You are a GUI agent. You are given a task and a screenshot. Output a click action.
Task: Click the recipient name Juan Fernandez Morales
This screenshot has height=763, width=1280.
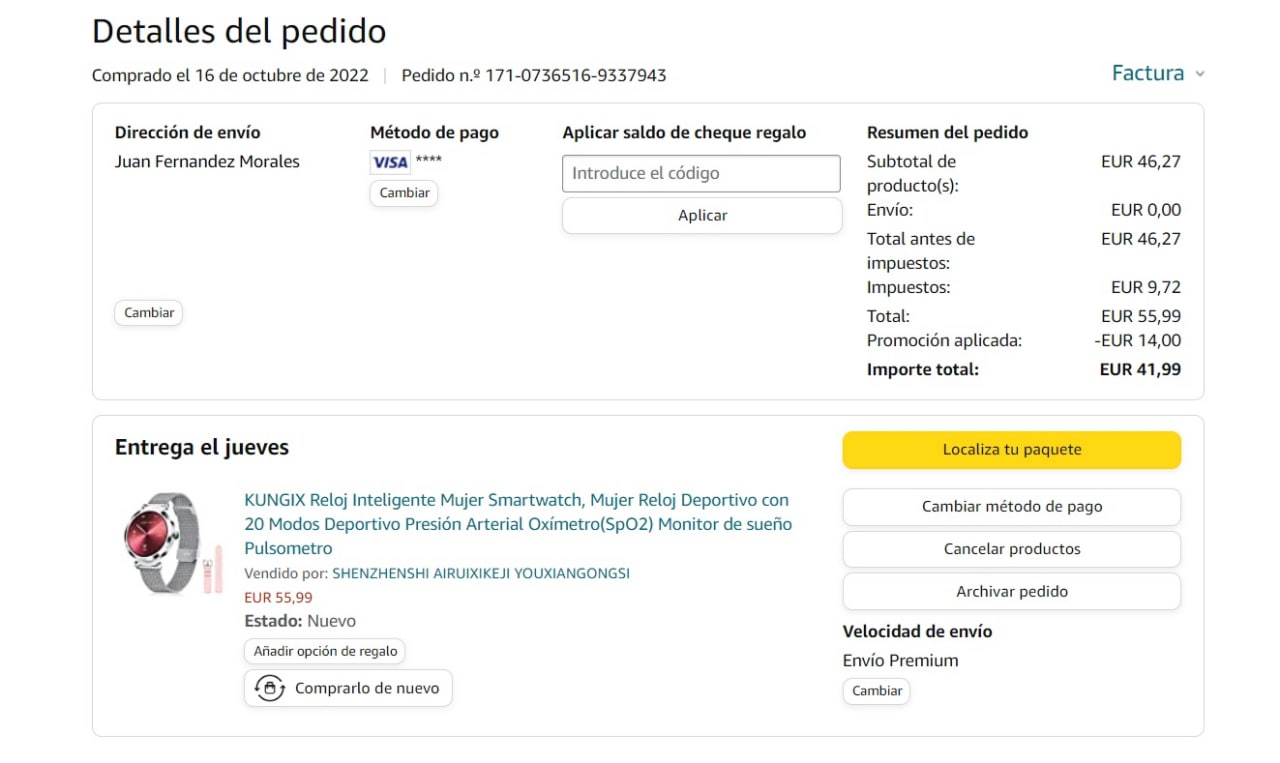[207, 162]
